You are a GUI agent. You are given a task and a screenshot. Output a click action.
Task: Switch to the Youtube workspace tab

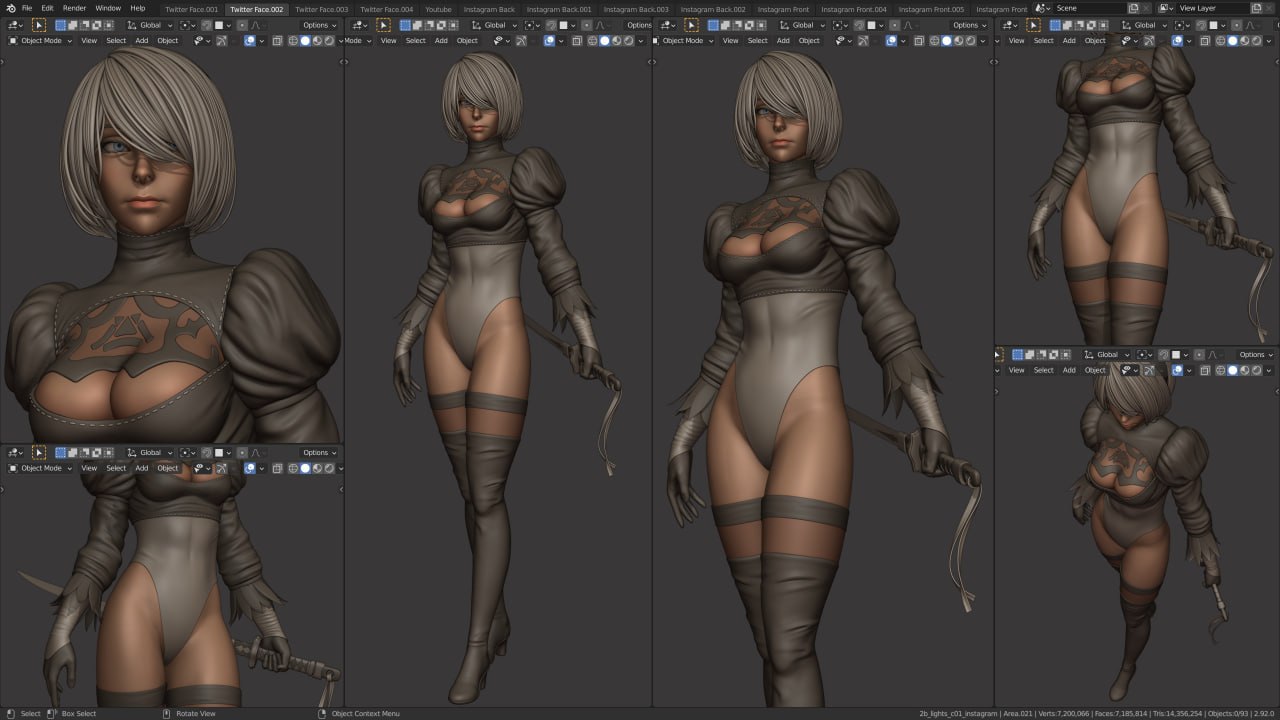pos(438,9)
